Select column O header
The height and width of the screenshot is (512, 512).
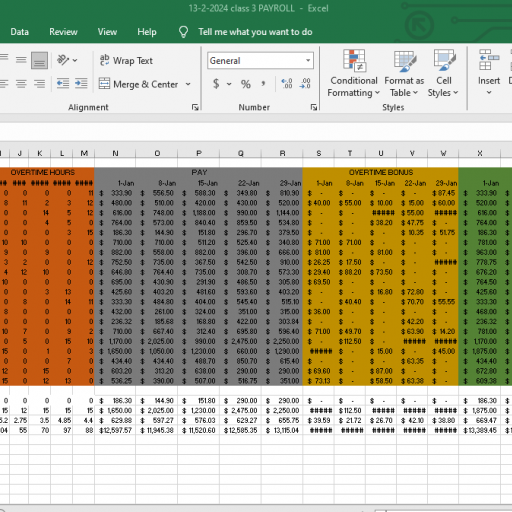coord(157,153)
